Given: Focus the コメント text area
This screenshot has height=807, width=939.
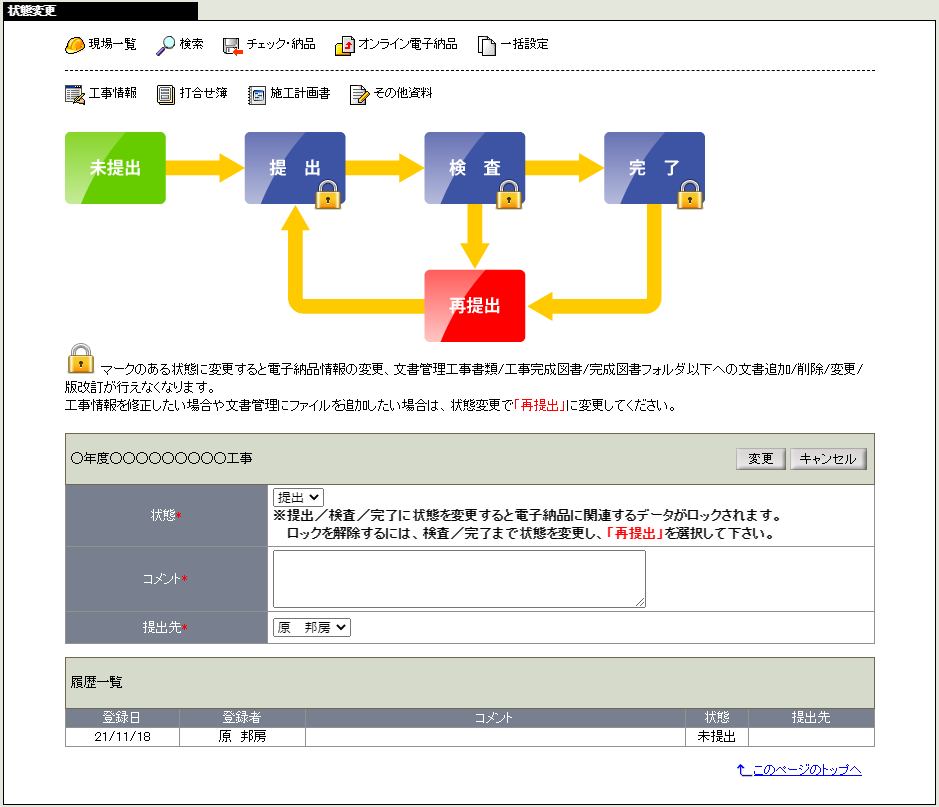Looking at the screenshot, I should click(459, 579).
